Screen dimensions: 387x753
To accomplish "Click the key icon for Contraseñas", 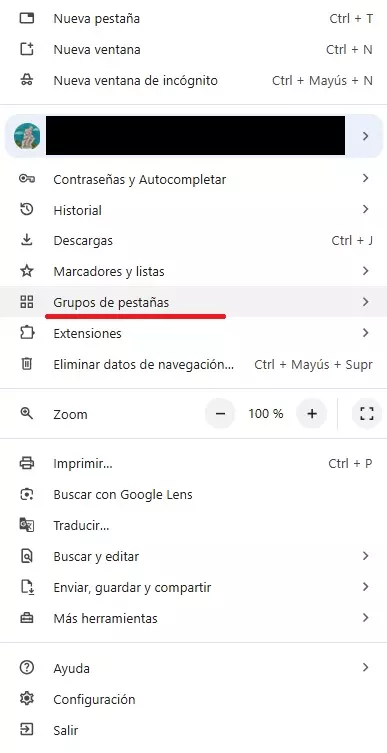I will [27, 179].
